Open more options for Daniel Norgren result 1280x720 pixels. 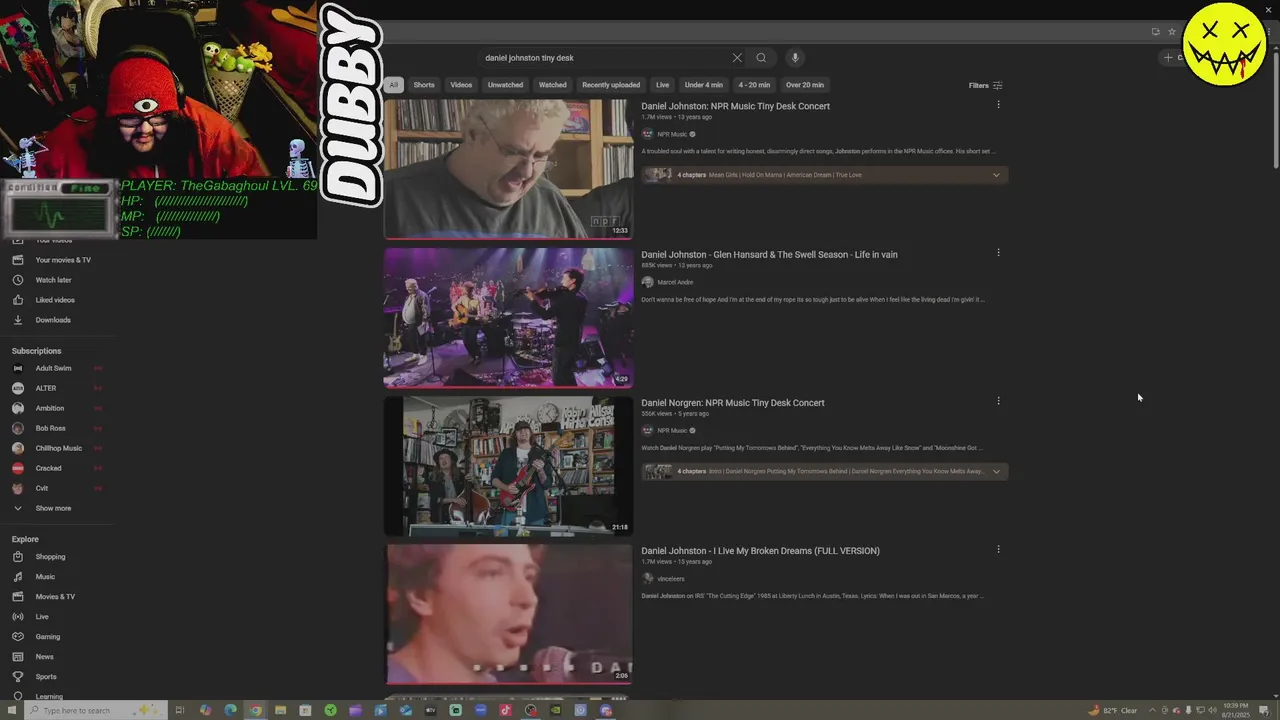tap(998, 401)
